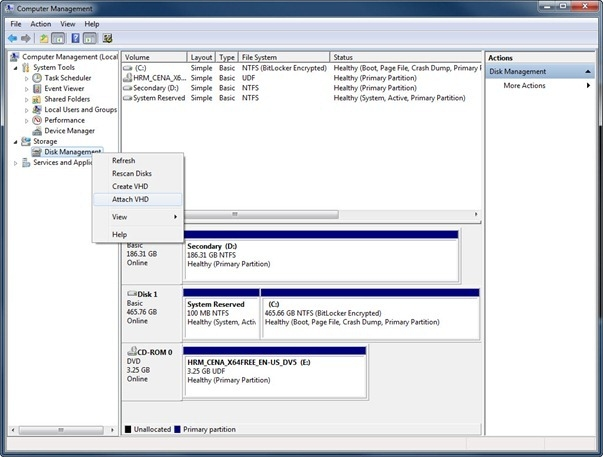603x457 pixels.
Task: Sort by the File System column header
Action: point(284,57)
